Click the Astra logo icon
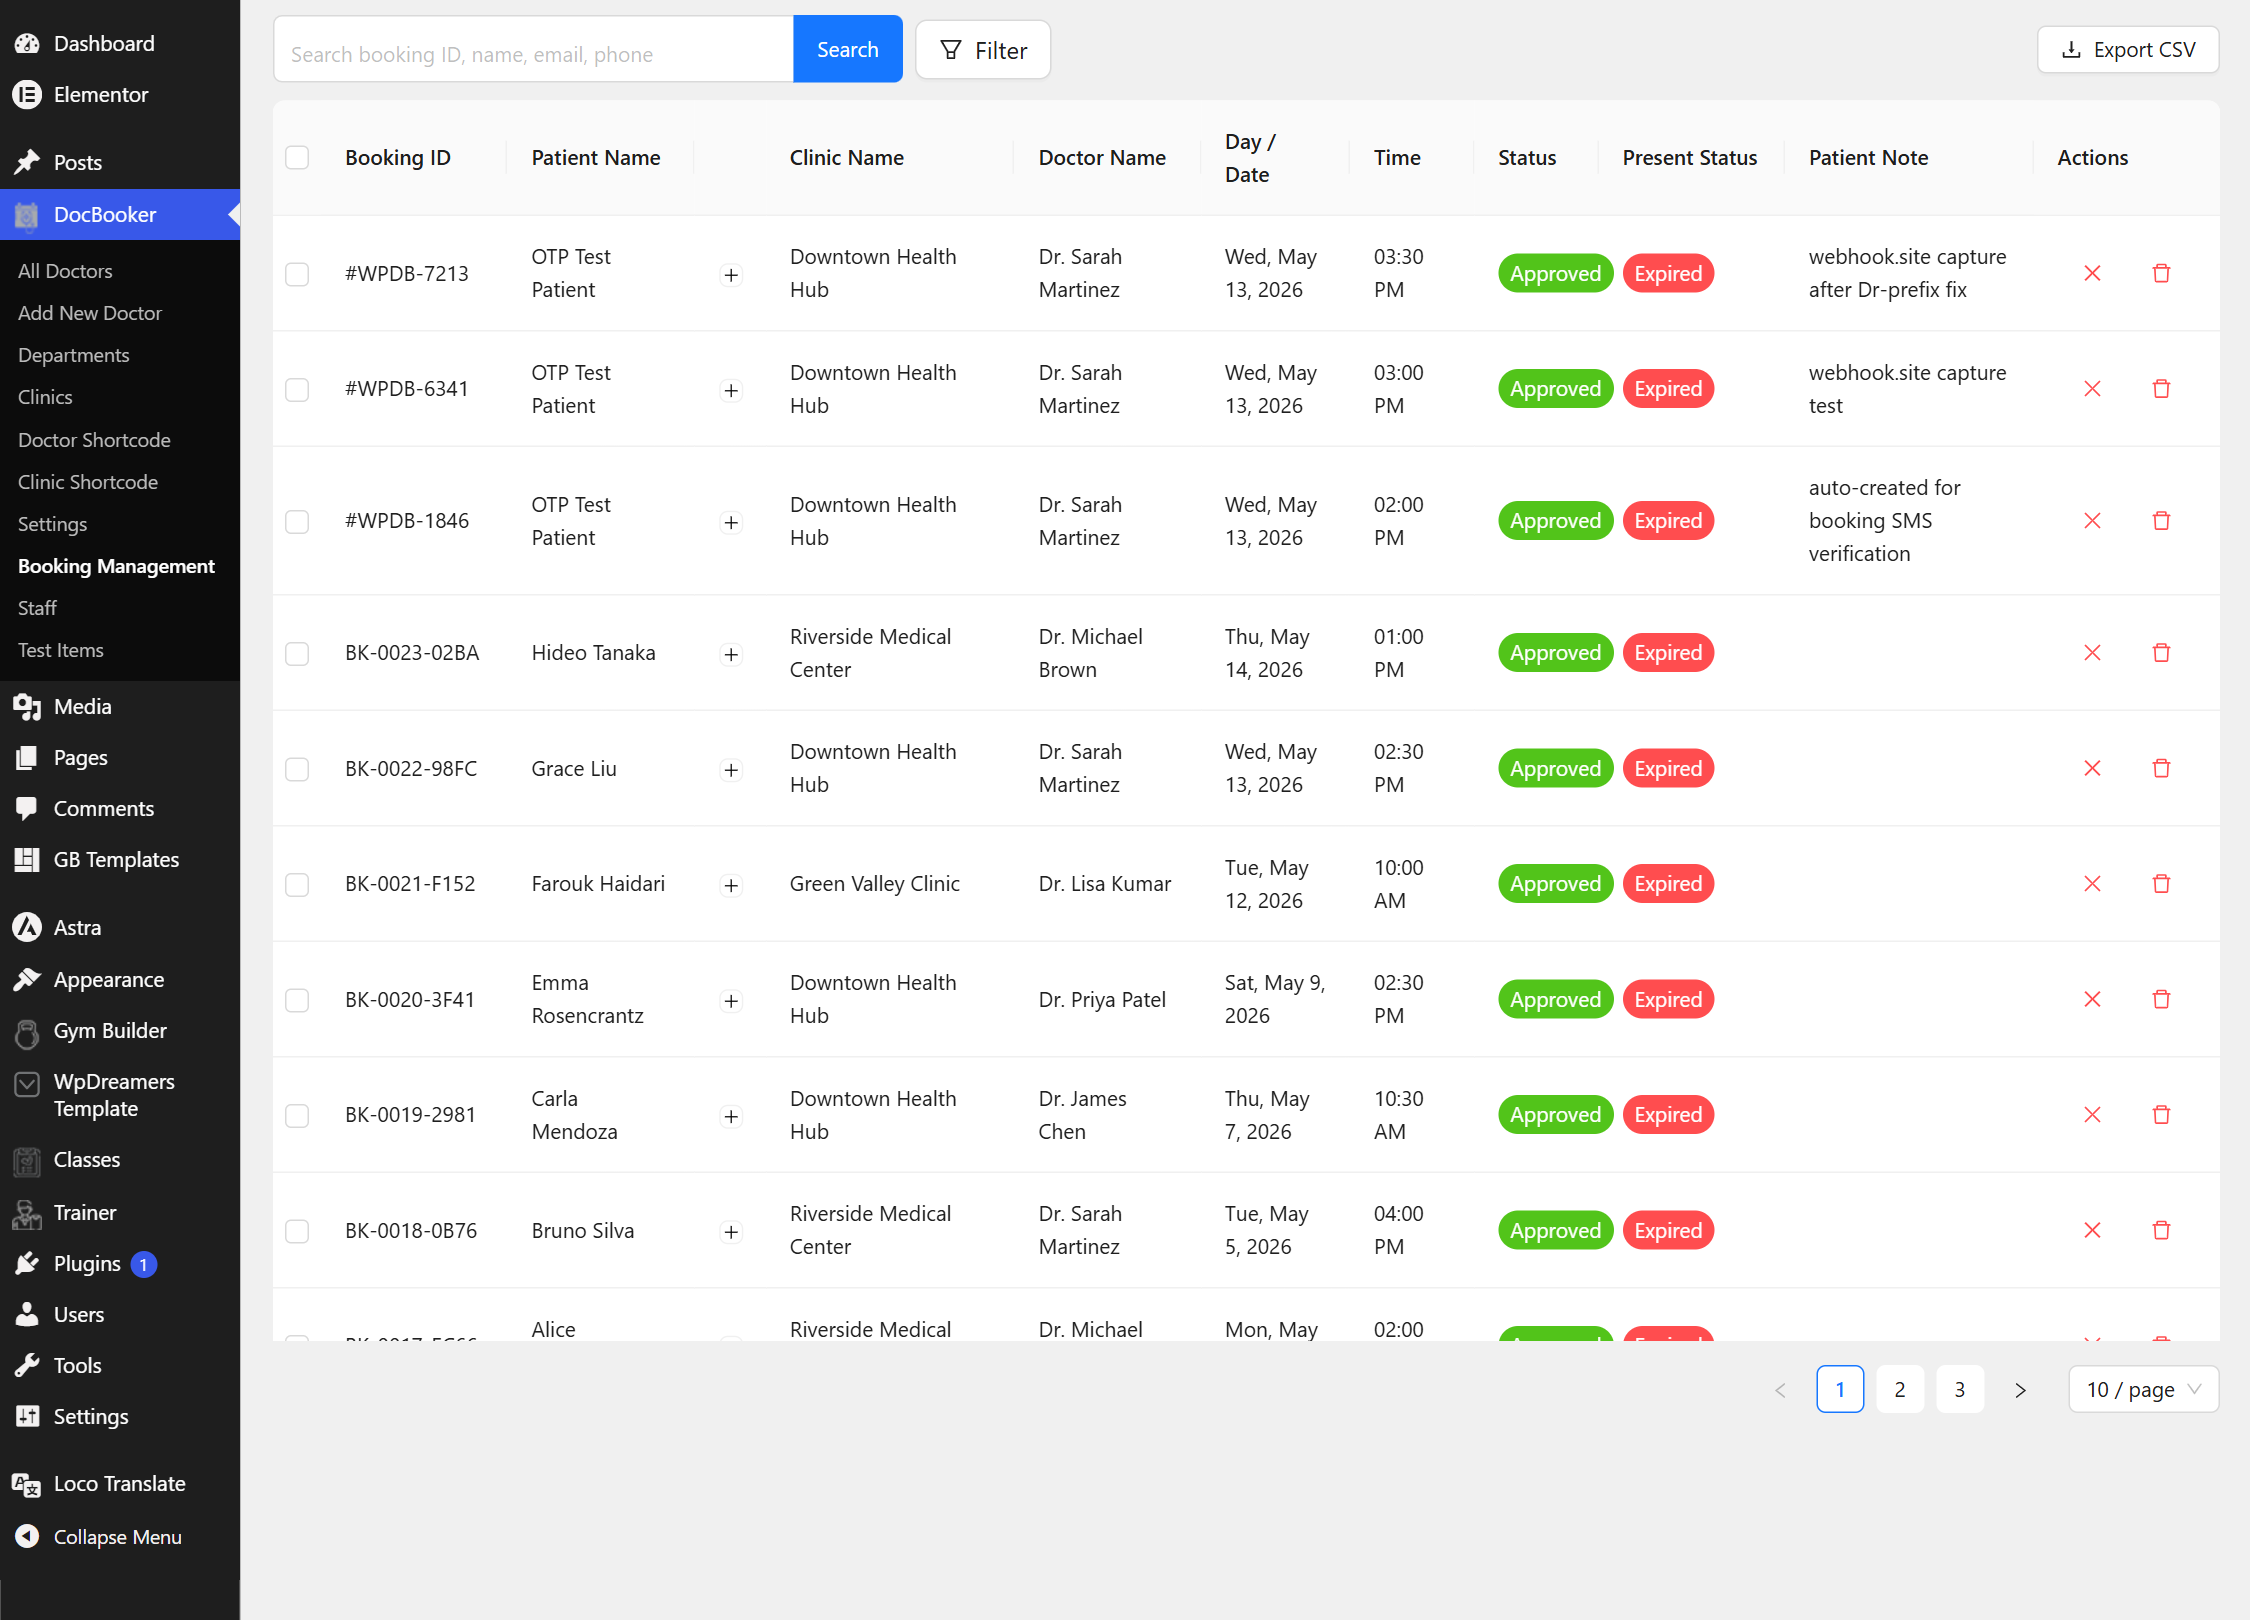 pyautogui.click(x=27, y=927)
